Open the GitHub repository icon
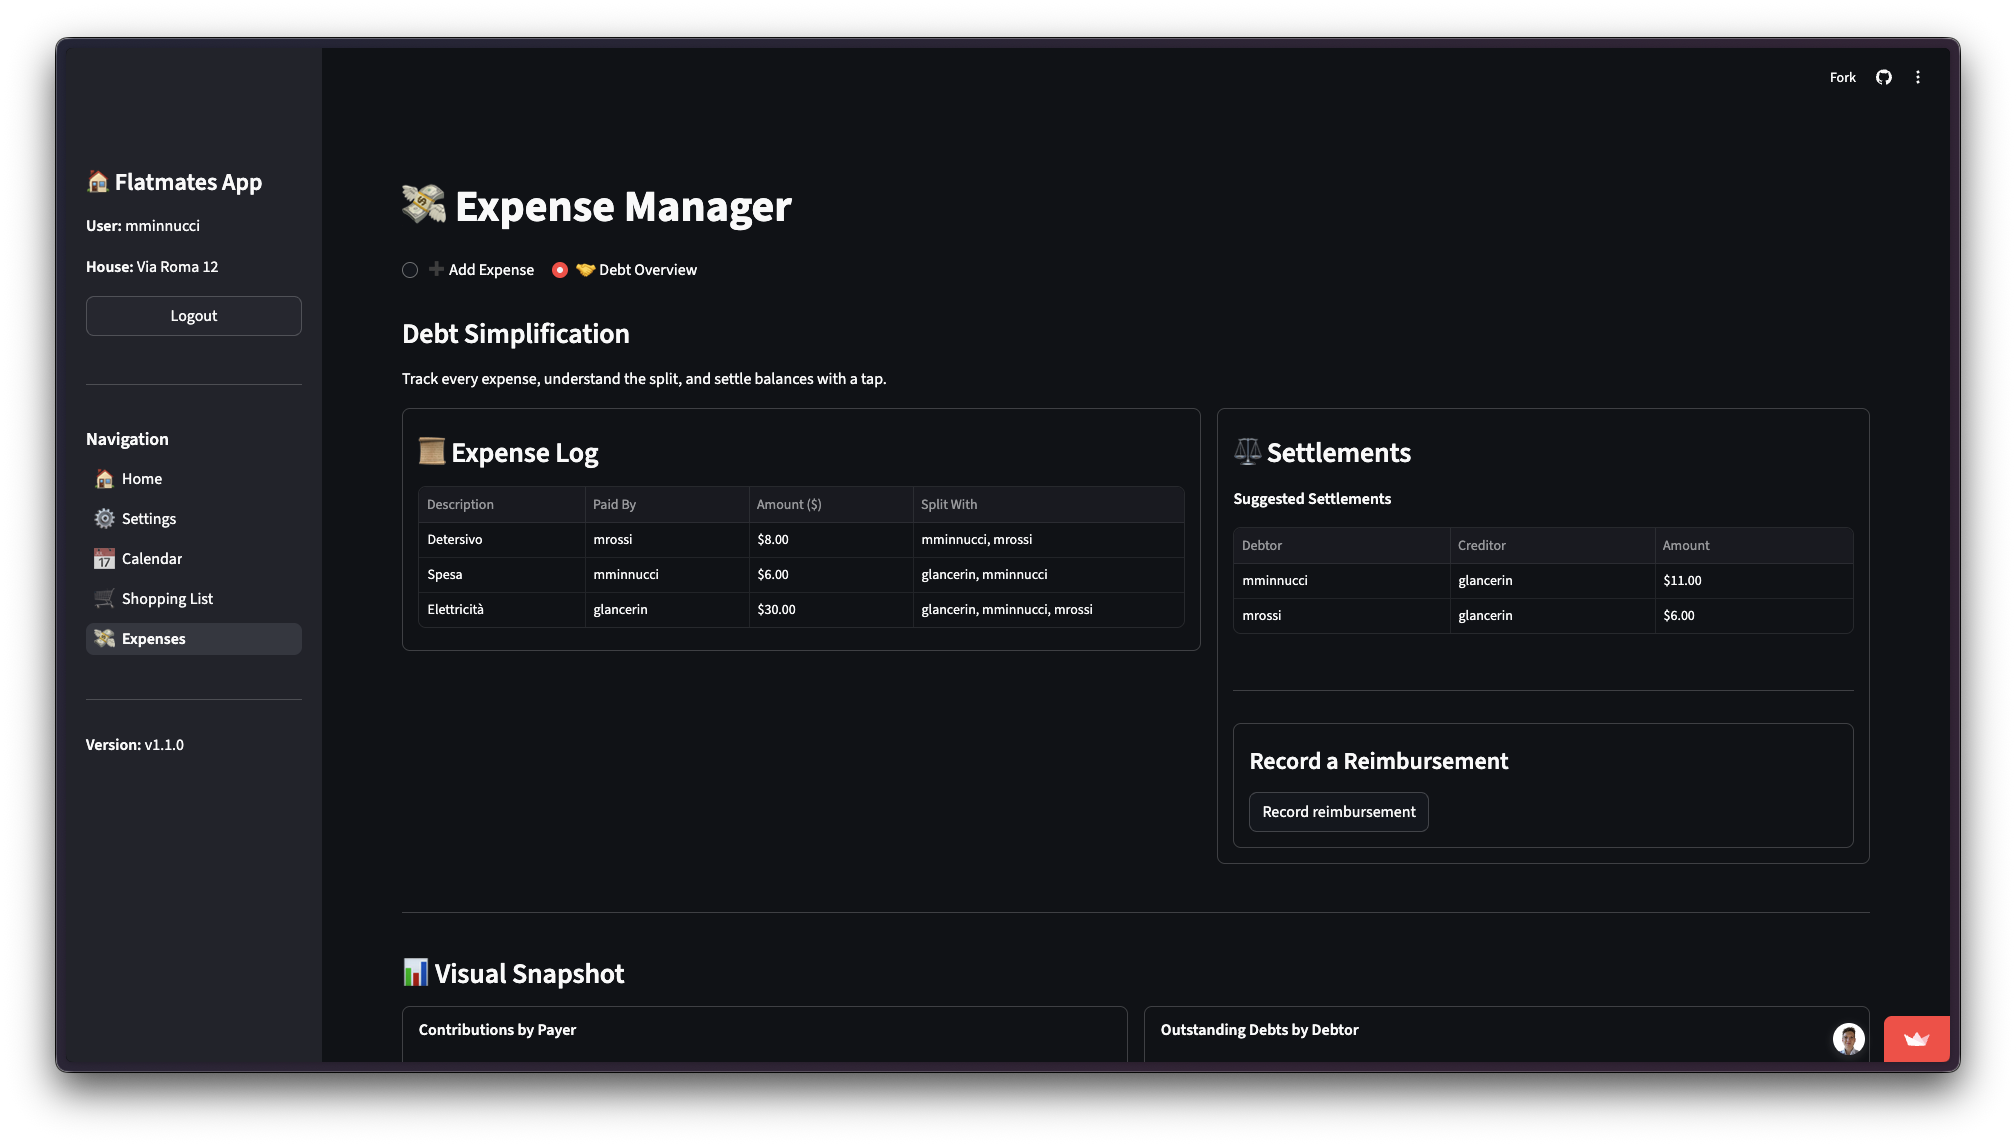This screenshot has width=2016, height=1146. pyautogui.click(x=1884, y=77)
